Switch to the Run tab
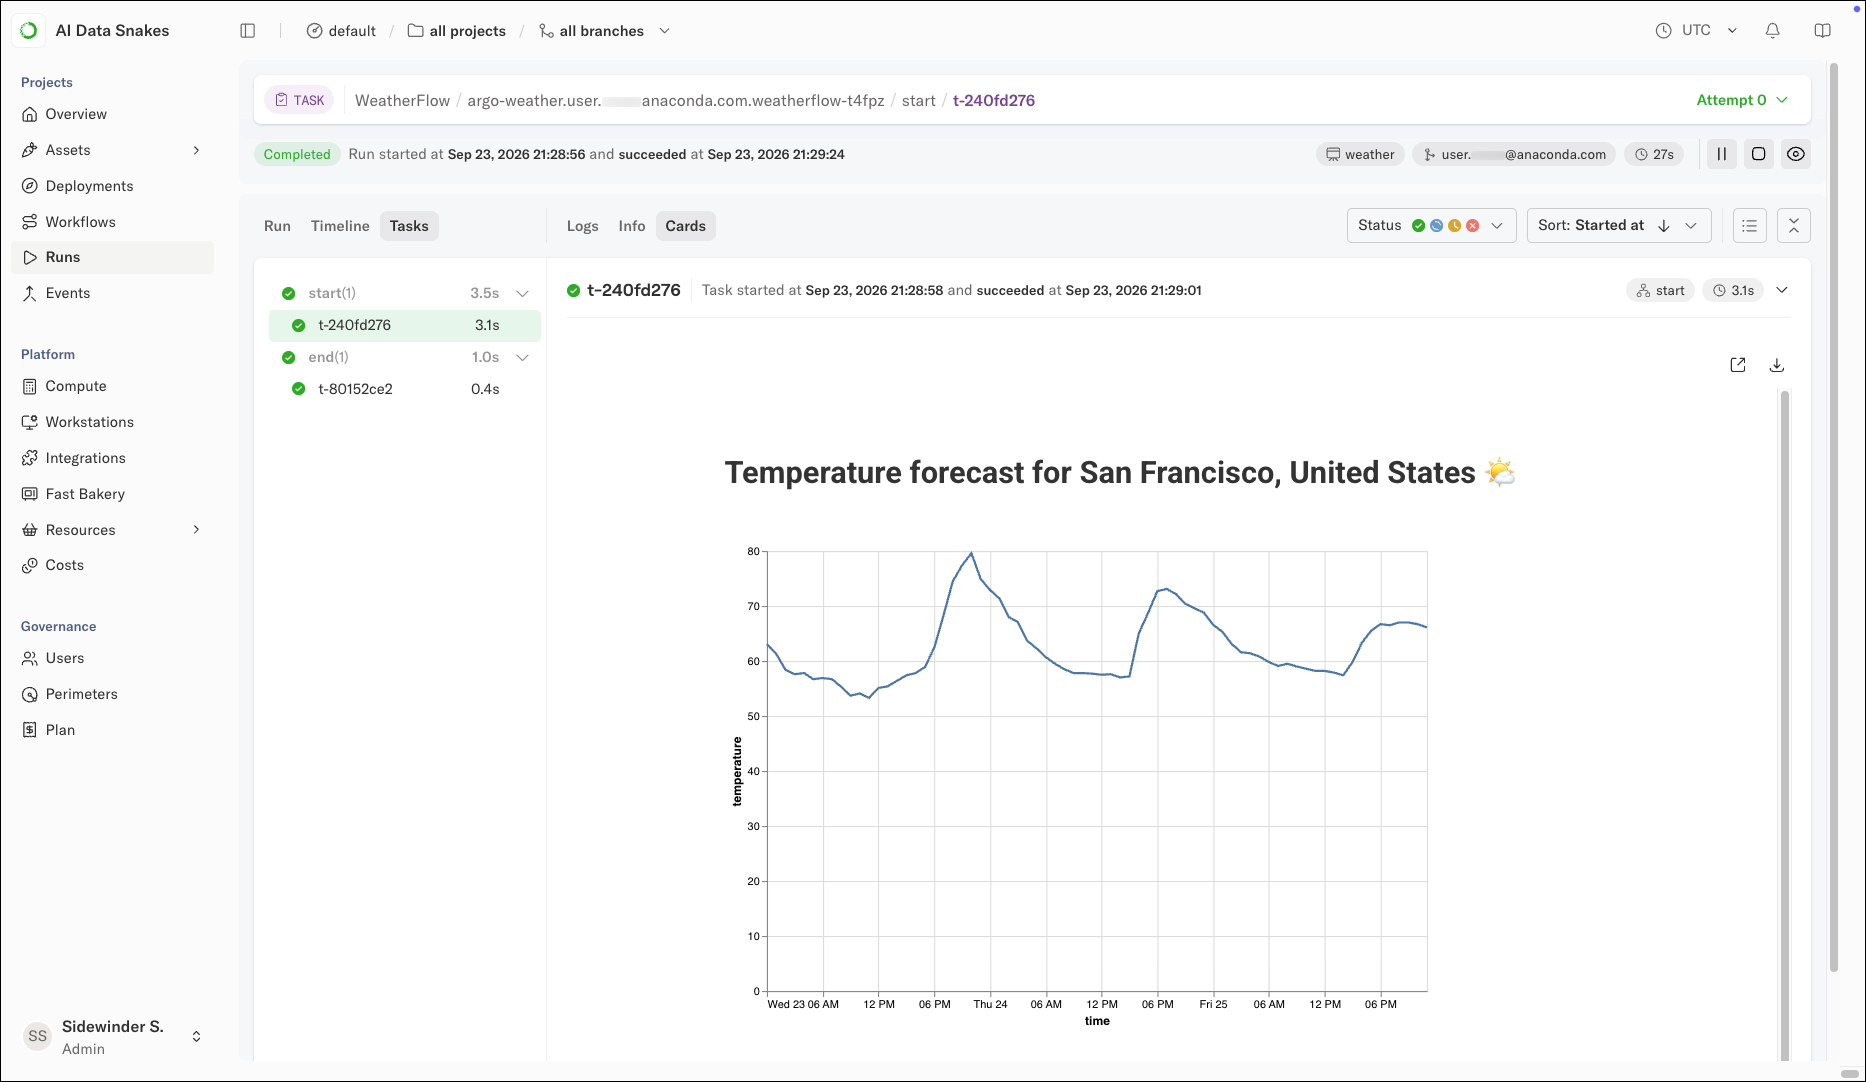This screenshot has width=1866, height=1082. click(x=277, y=226)
